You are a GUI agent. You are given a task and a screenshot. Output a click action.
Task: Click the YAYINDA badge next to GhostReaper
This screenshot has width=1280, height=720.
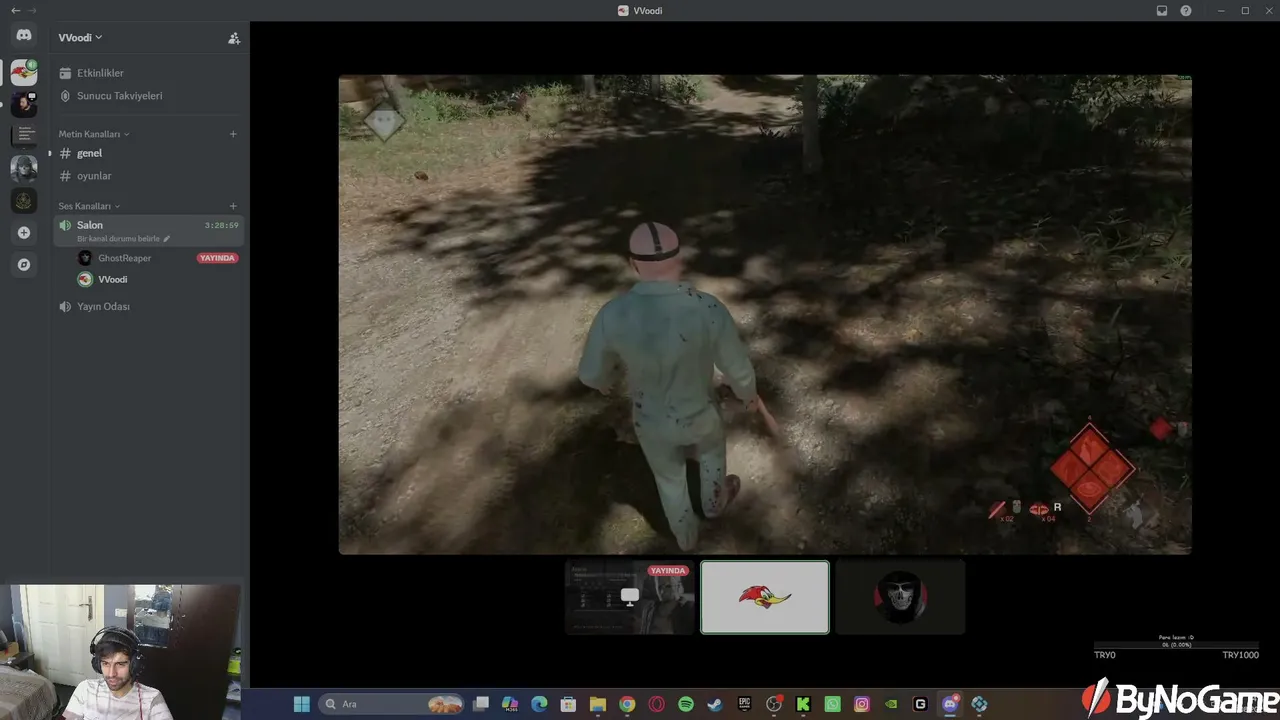pos(217,258)
